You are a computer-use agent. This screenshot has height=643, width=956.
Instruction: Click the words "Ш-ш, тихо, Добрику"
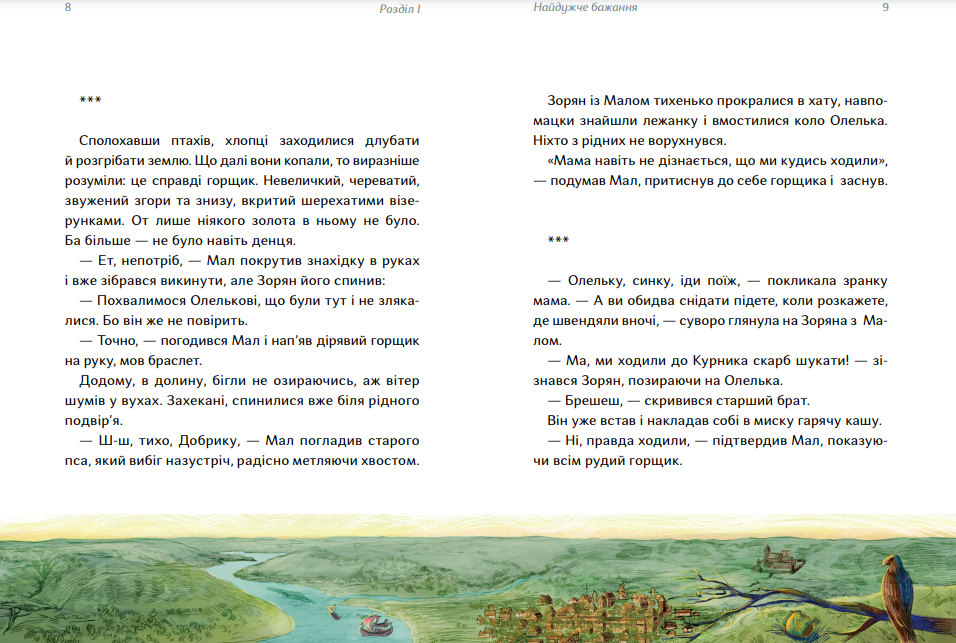[170, 441]
